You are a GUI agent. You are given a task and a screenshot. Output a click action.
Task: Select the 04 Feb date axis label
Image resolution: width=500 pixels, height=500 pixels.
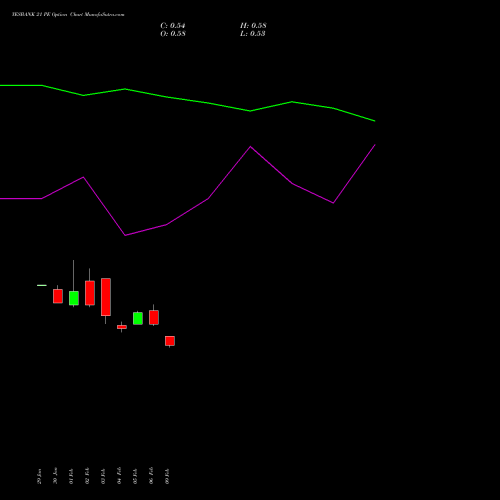pos(119,476)
